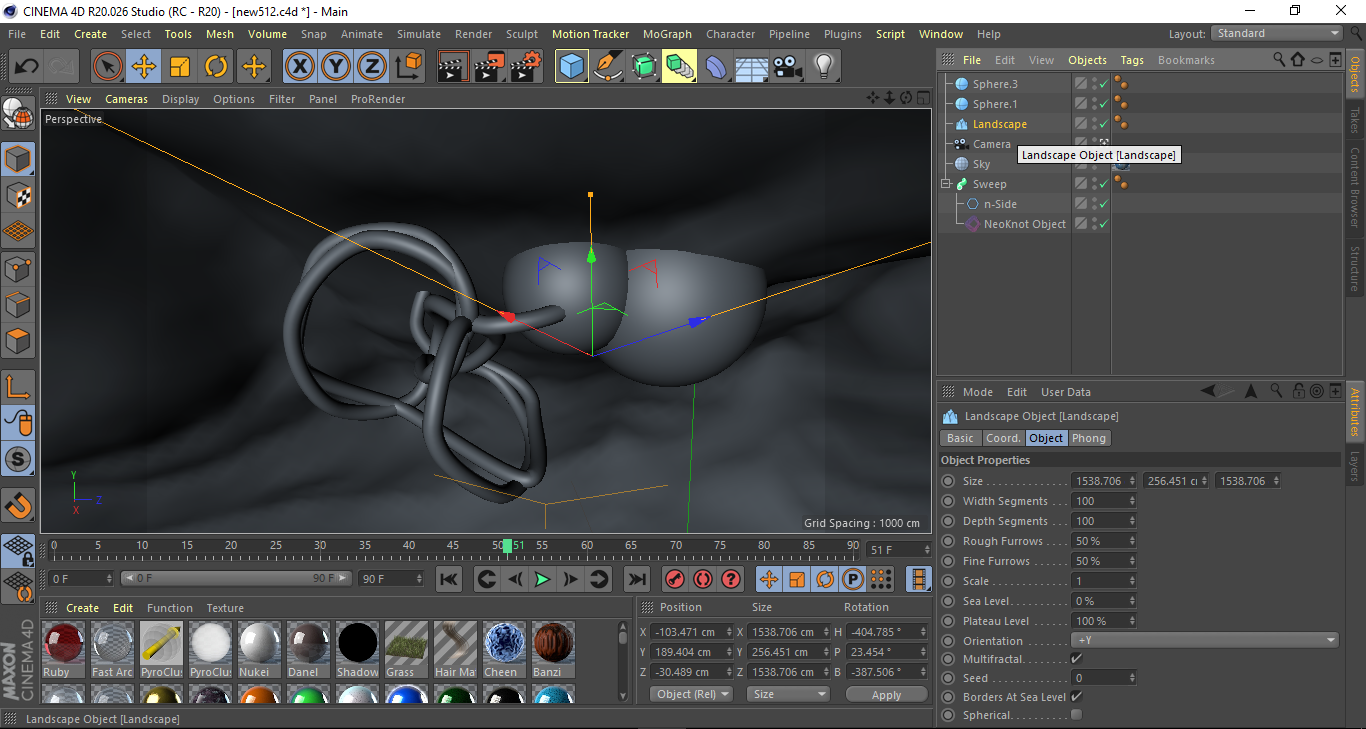
Task: Activate the Rotate tool
Action: click(x=216, y=67)
